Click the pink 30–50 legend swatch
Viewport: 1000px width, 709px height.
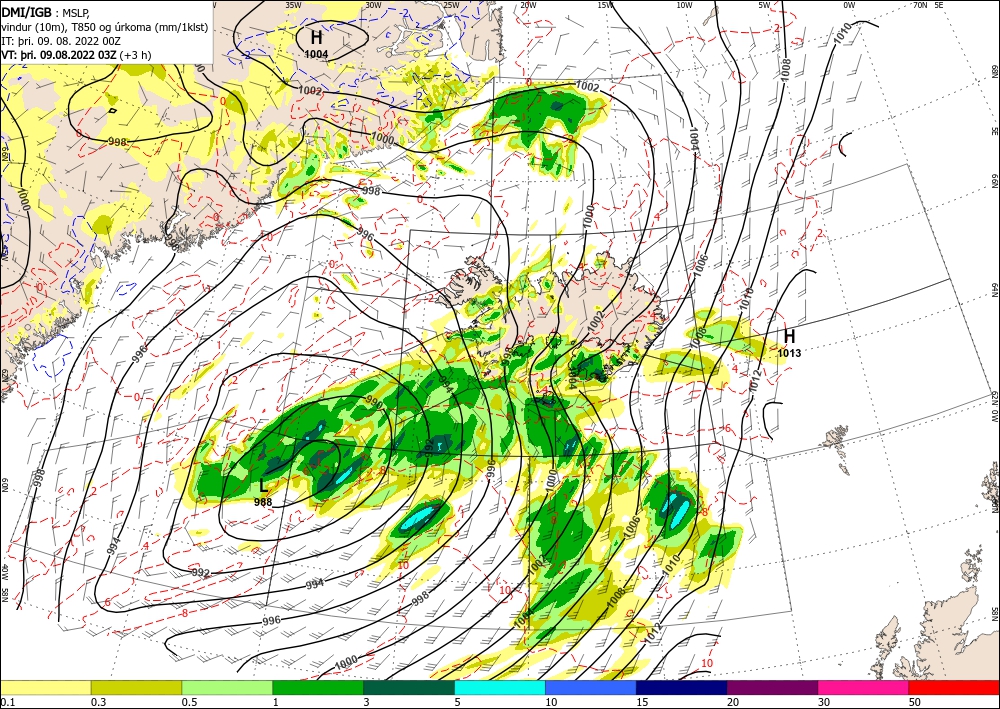click(864, 687)
